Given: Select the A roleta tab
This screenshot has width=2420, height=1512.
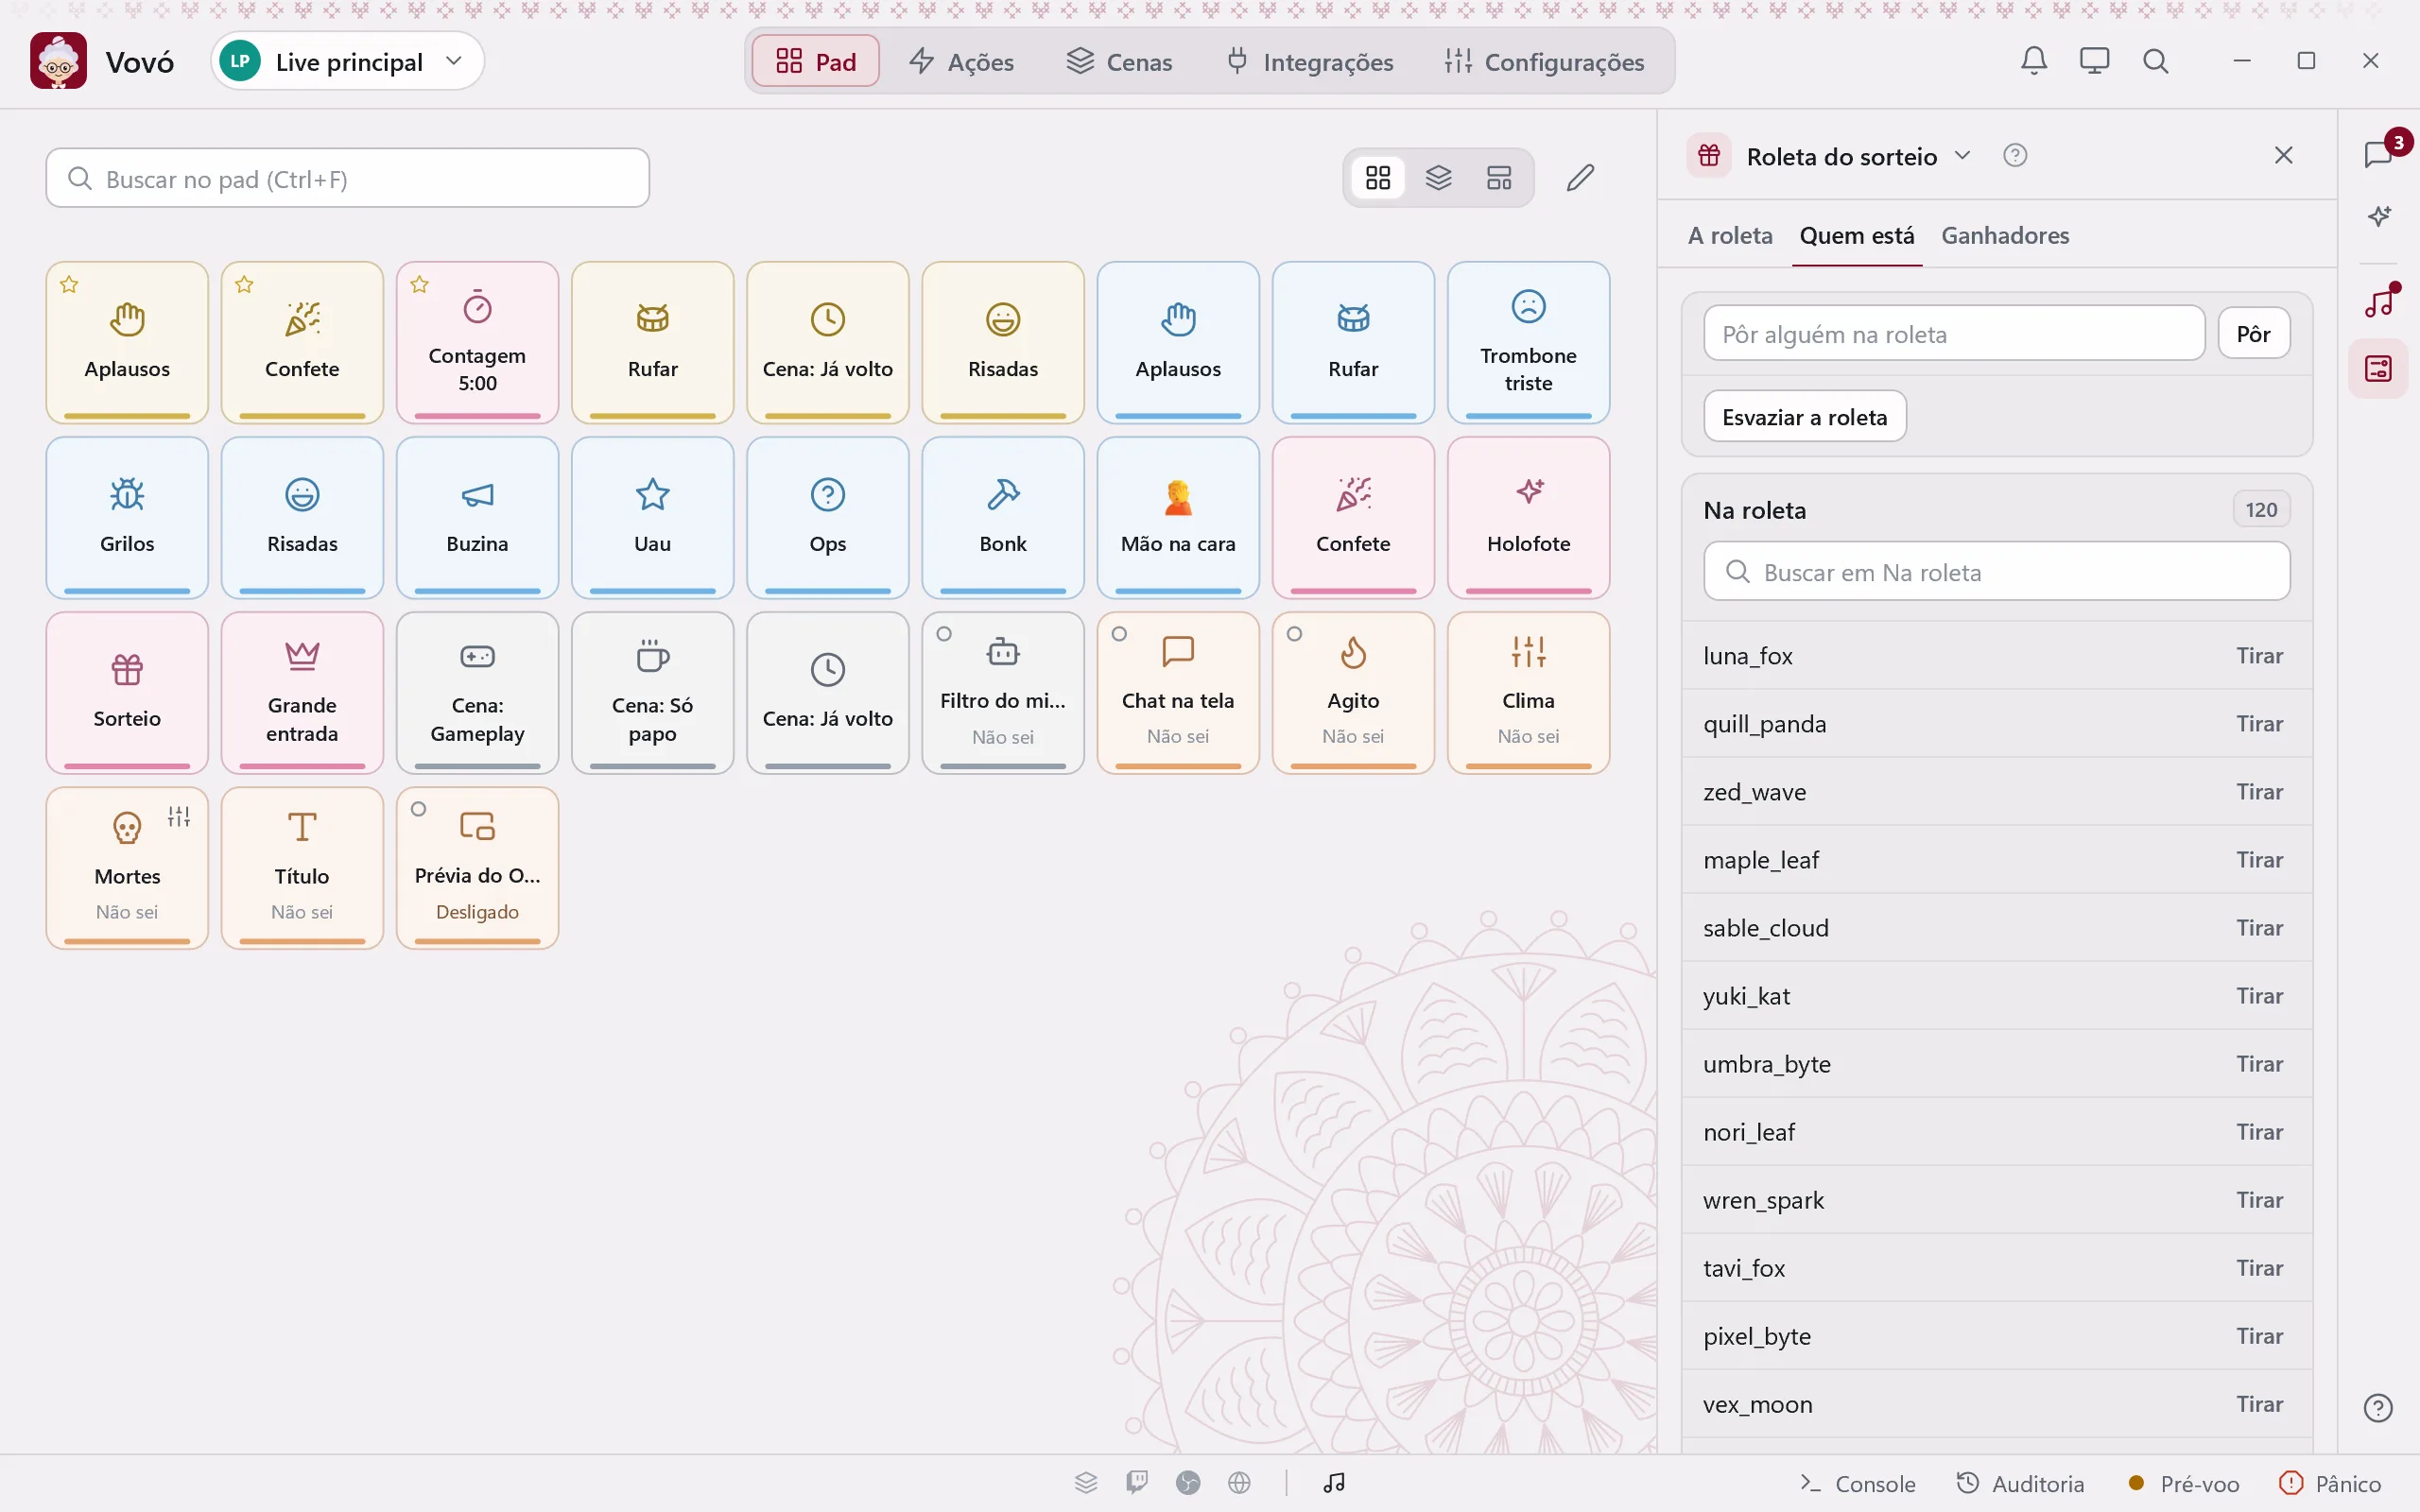Looking at the screenshot, I should click(x=1730, y=235).
